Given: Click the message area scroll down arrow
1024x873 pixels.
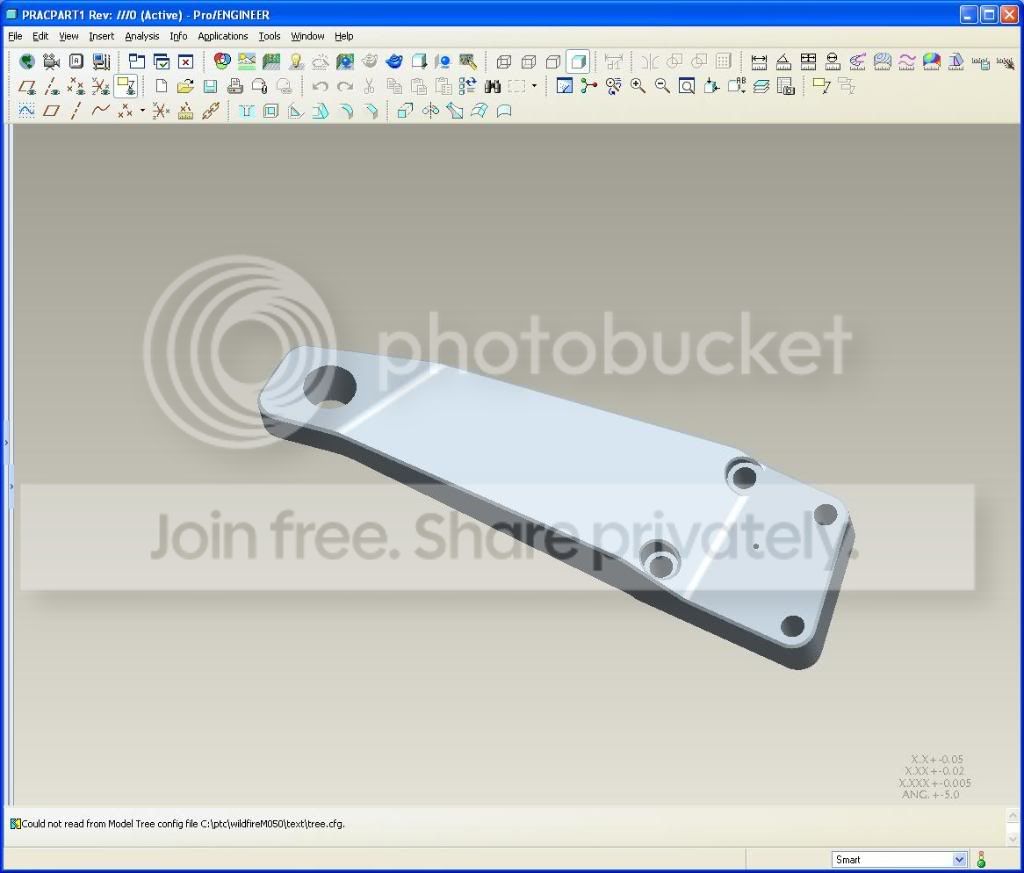Looking at the screenshot, I should tap(1013, 838).
